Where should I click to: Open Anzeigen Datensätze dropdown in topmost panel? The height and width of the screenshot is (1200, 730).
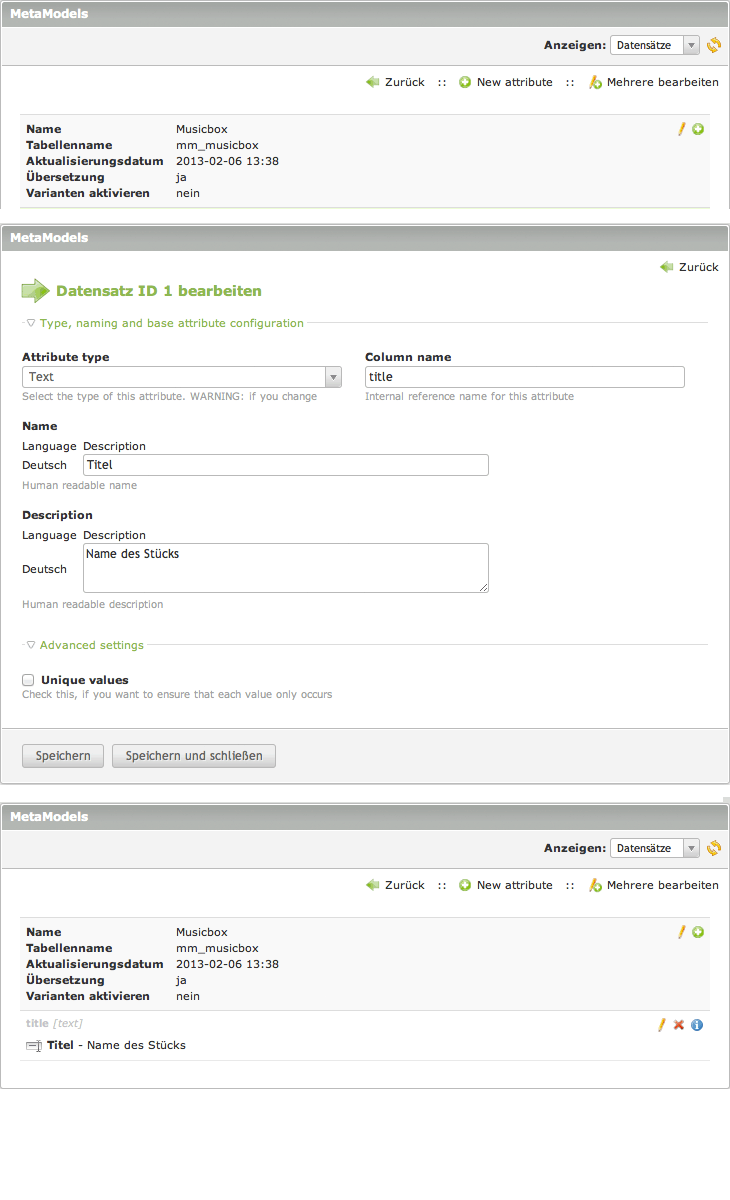(654, 45)
